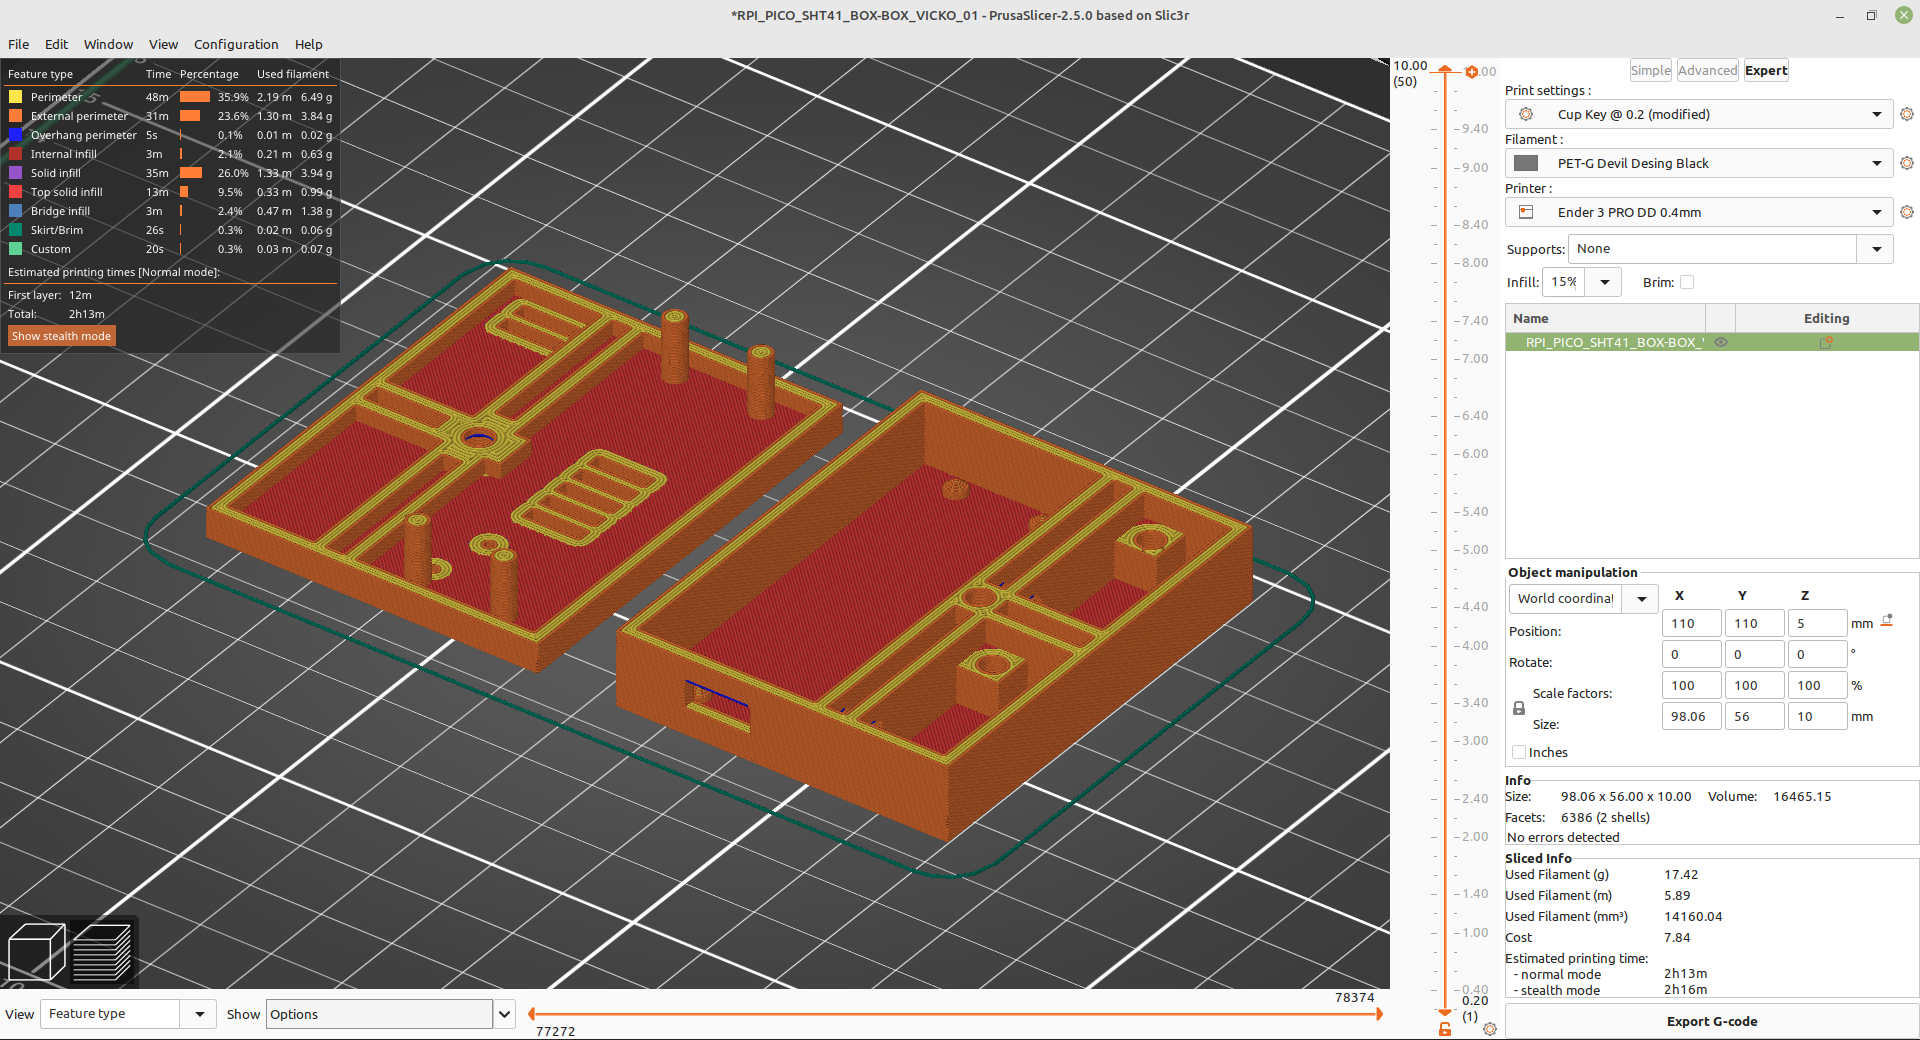This screenshot has width=1920, height=1040.
Task: Click yellow Perimeter legend color square
Action: click(16, 97)
